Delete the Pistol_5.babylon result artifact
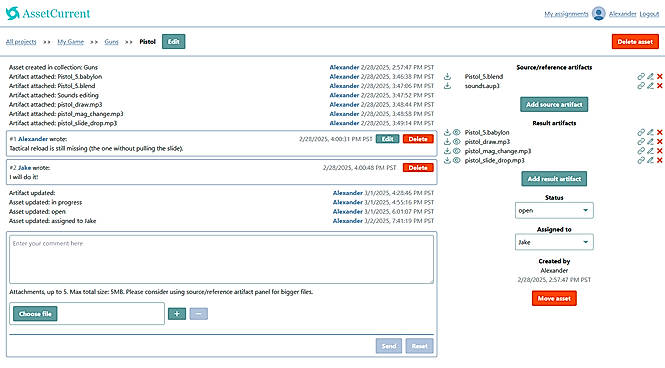The width and height of the screenshot is (665, 368). pos(659,133)
